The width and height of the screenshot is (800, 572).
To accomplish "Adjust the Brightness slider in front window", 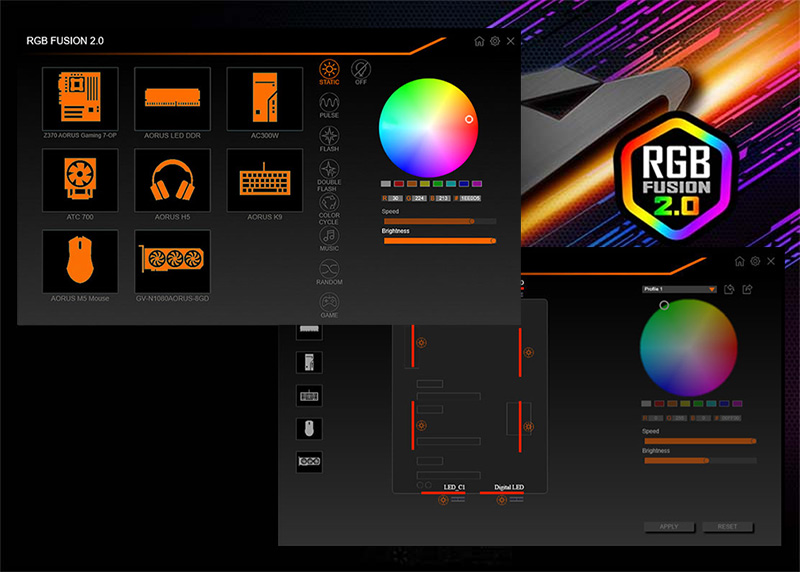I will pos(440,241).
